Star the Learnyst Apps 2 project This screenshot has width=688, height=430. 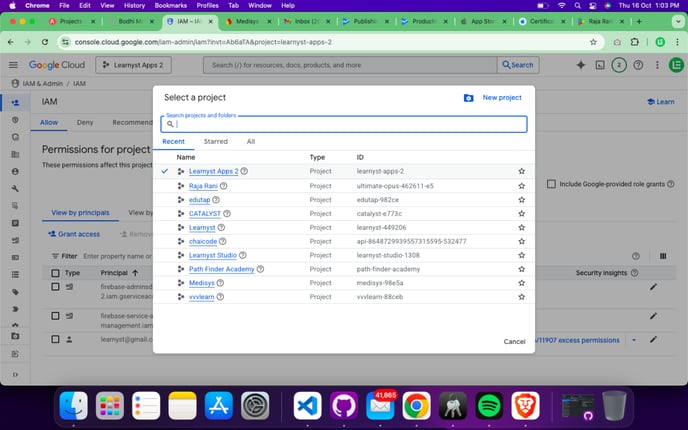pos(521,171)
